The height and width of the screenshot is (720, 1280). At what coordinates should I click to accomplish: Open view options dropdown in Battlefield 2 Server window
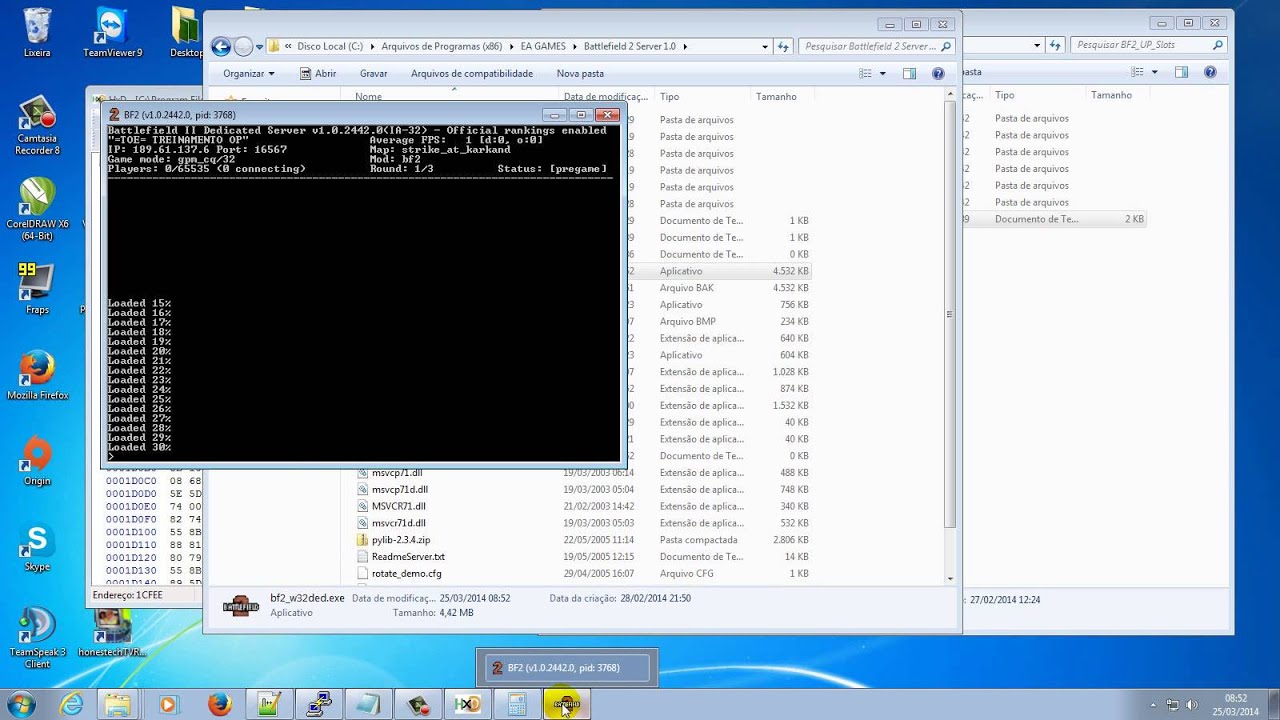pos(882,73)
